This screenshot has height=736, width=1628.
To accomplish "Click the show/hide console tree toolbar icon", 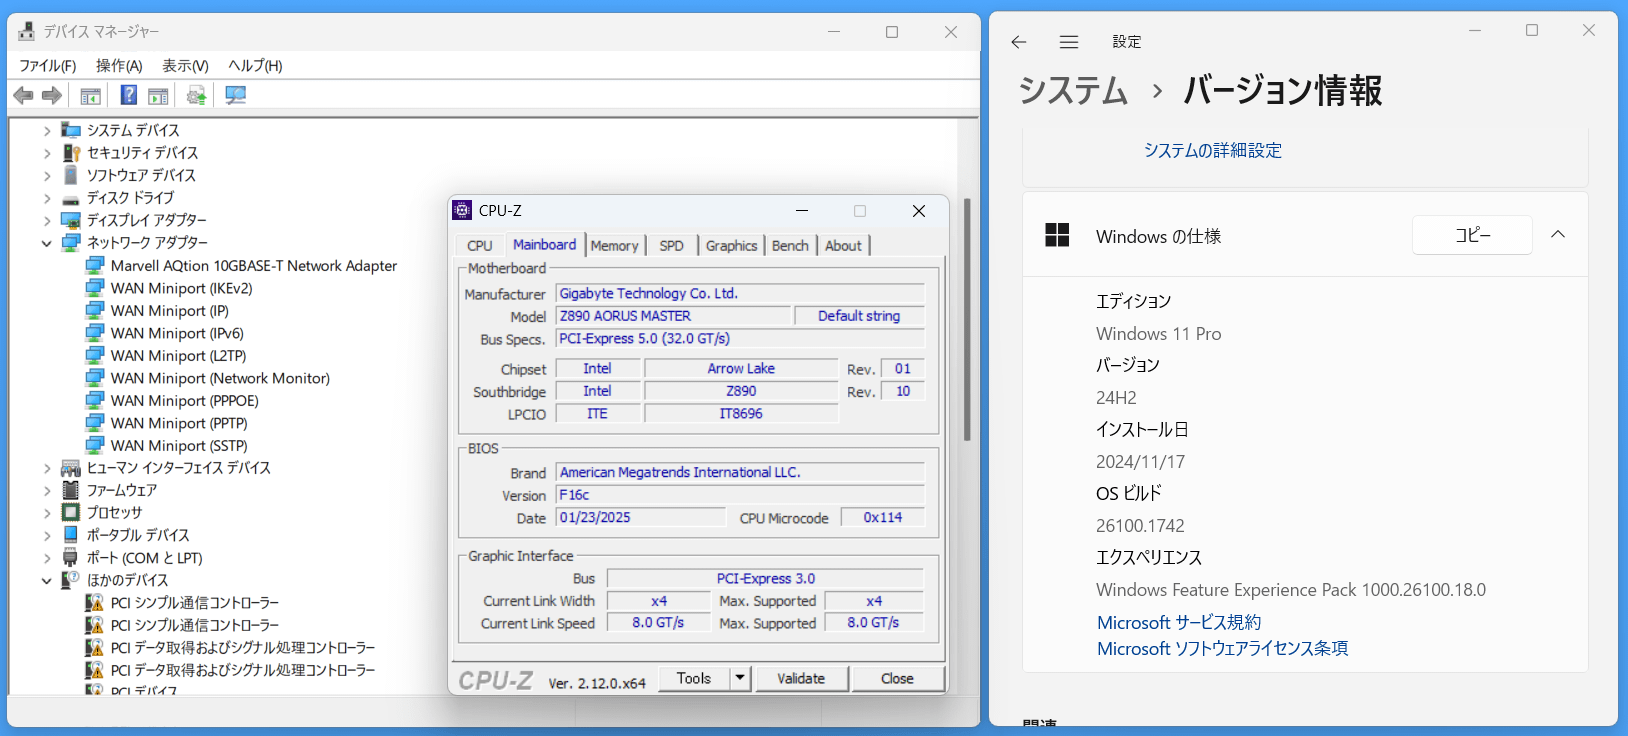I will coord(90,95).
